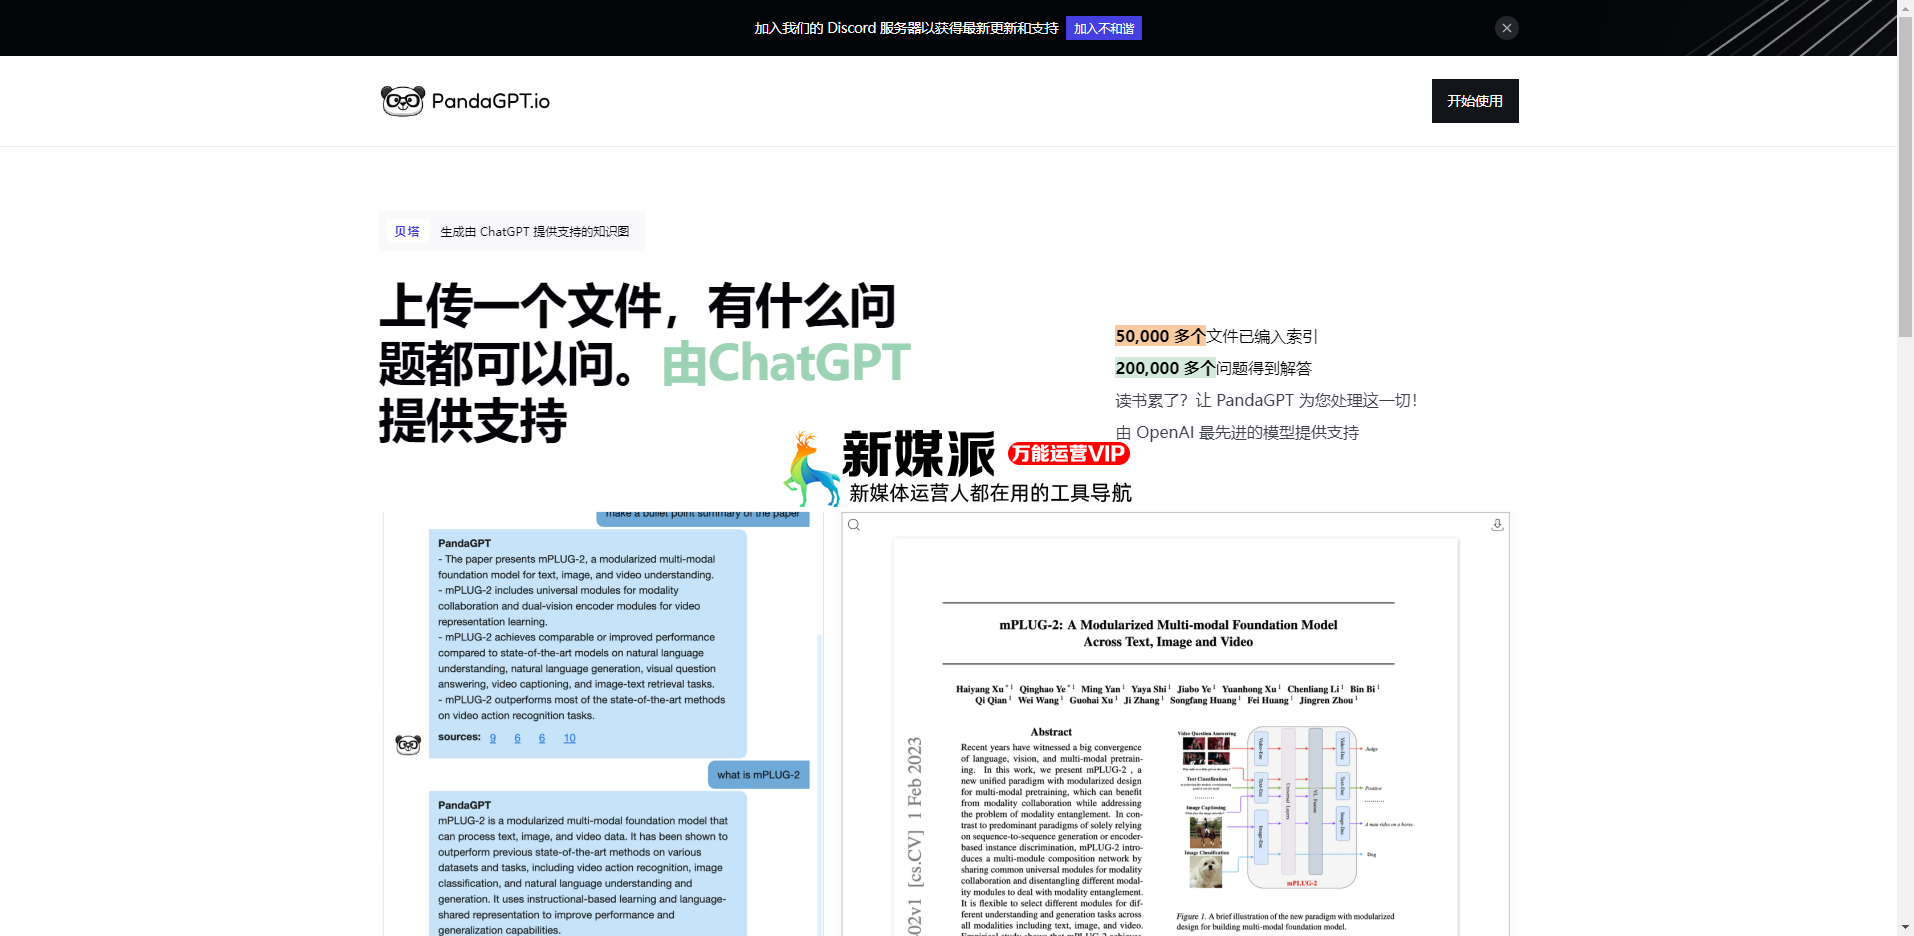The image size is (1914, 936).
Task: Click the page scrollbar up arrow
Action: tap(1905, 8)
